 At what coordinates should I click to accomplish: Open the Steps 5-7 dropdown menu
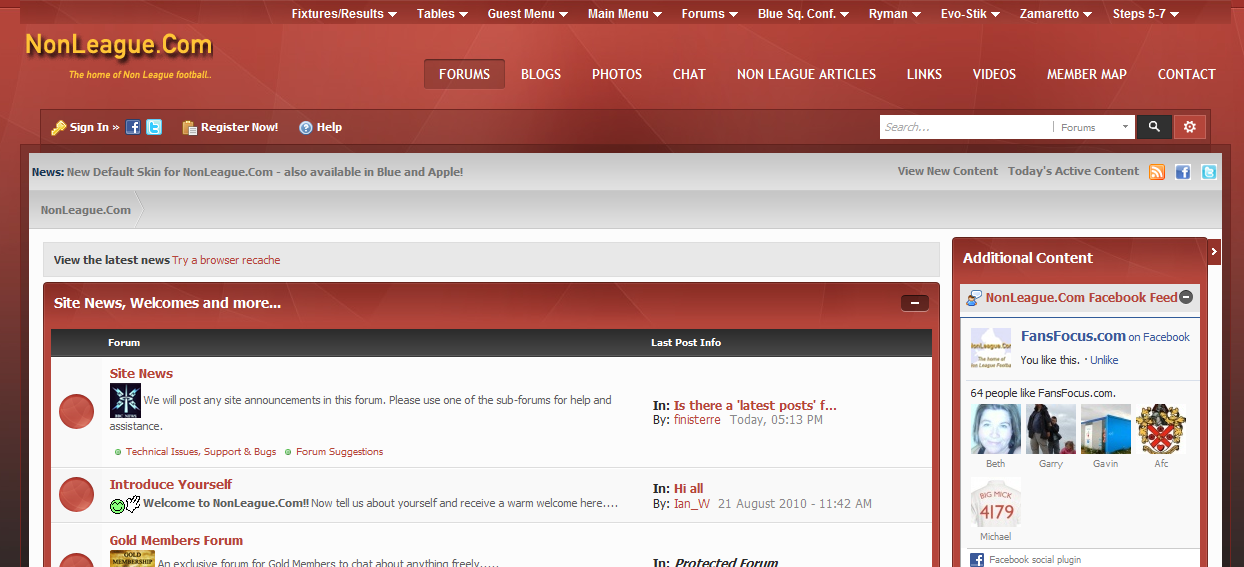[x=1146, y=14]
